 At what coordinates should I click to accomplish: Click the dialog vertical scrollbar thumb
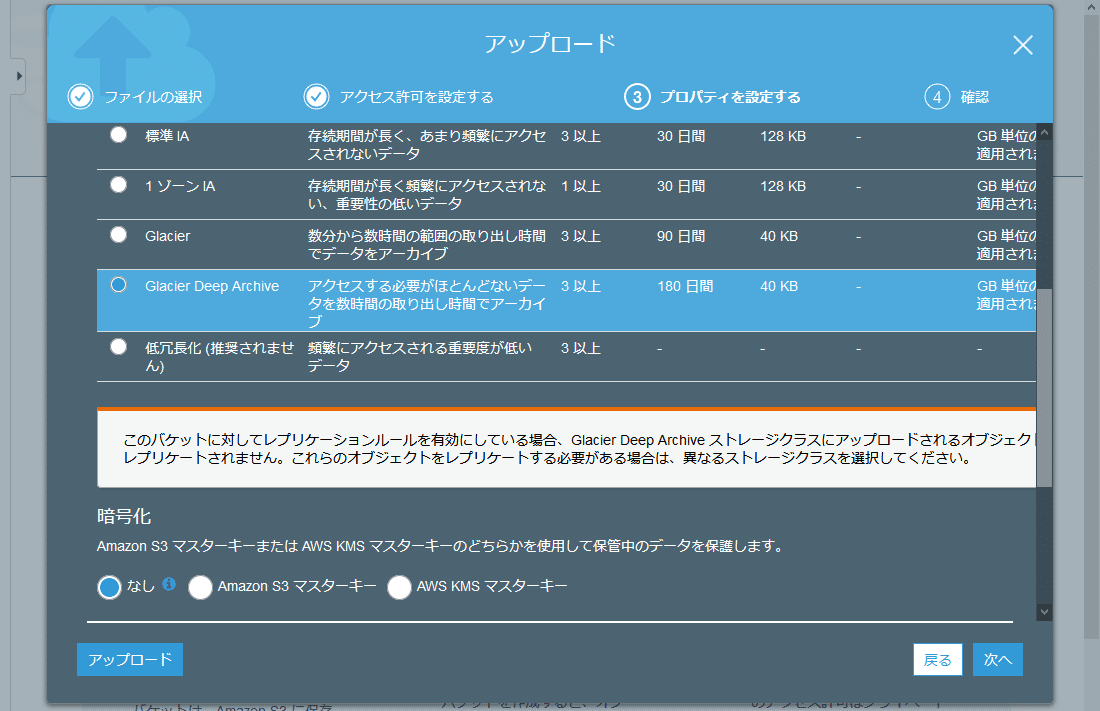[x=1045, y=387]
